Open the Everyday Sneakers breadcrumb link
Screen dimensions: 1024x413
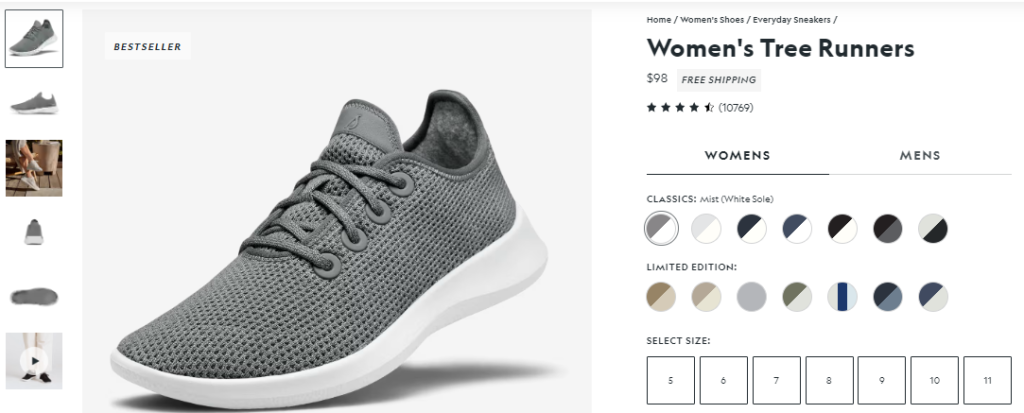pyautogui.click(x=791, y=19)
